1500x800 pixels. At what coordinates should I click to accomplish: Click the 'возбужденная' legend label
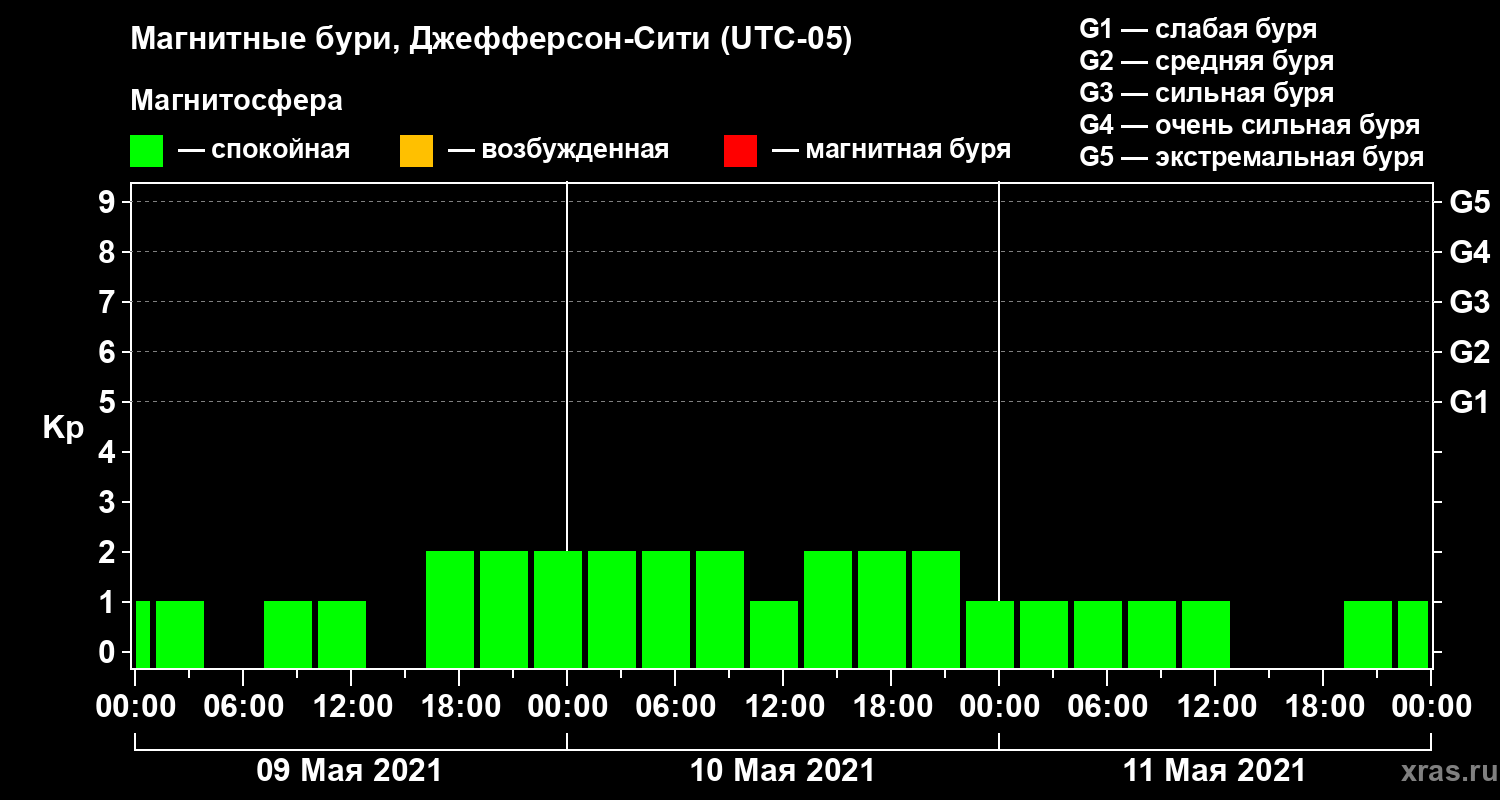tap(575, 151)
